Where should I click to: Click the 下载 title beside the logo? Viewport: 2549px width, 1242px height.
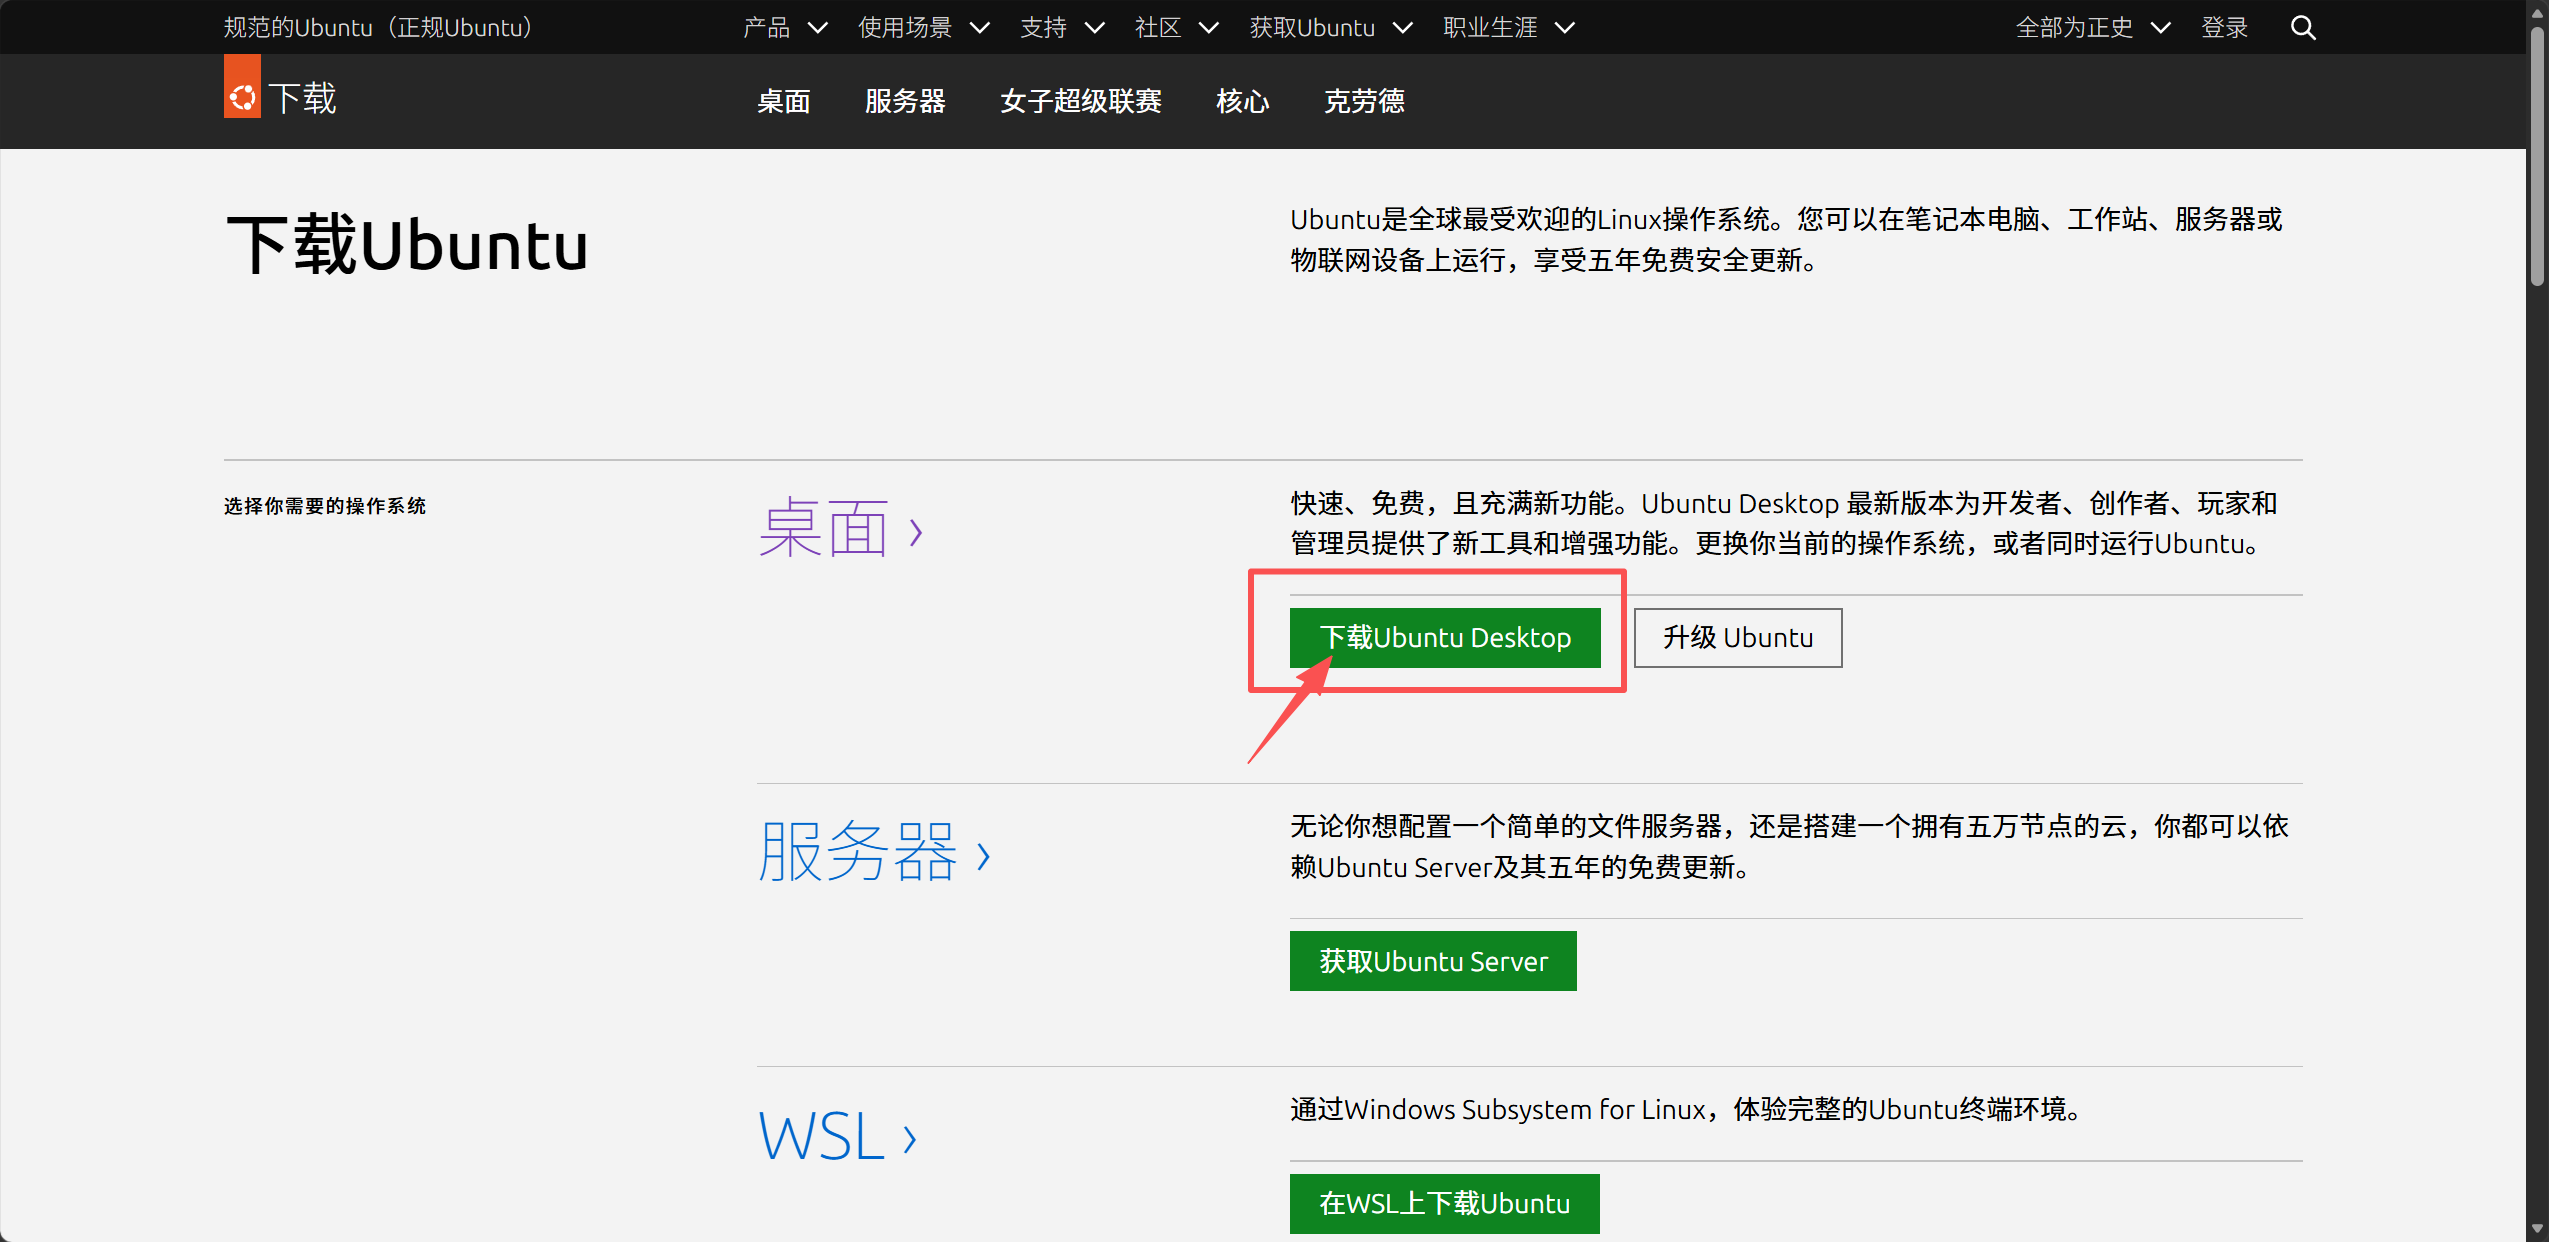click(302, 98)
